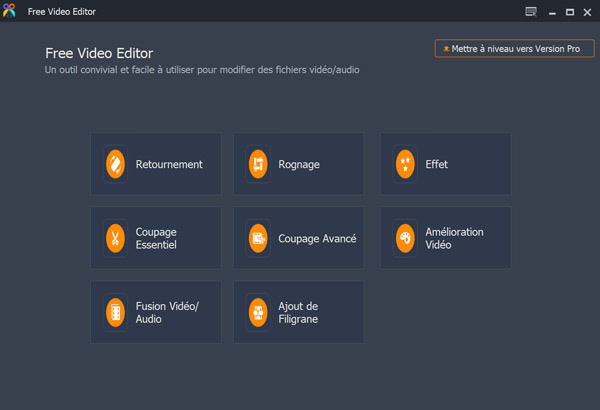Launch the Coupage Avancé text label

click(317, 238)
